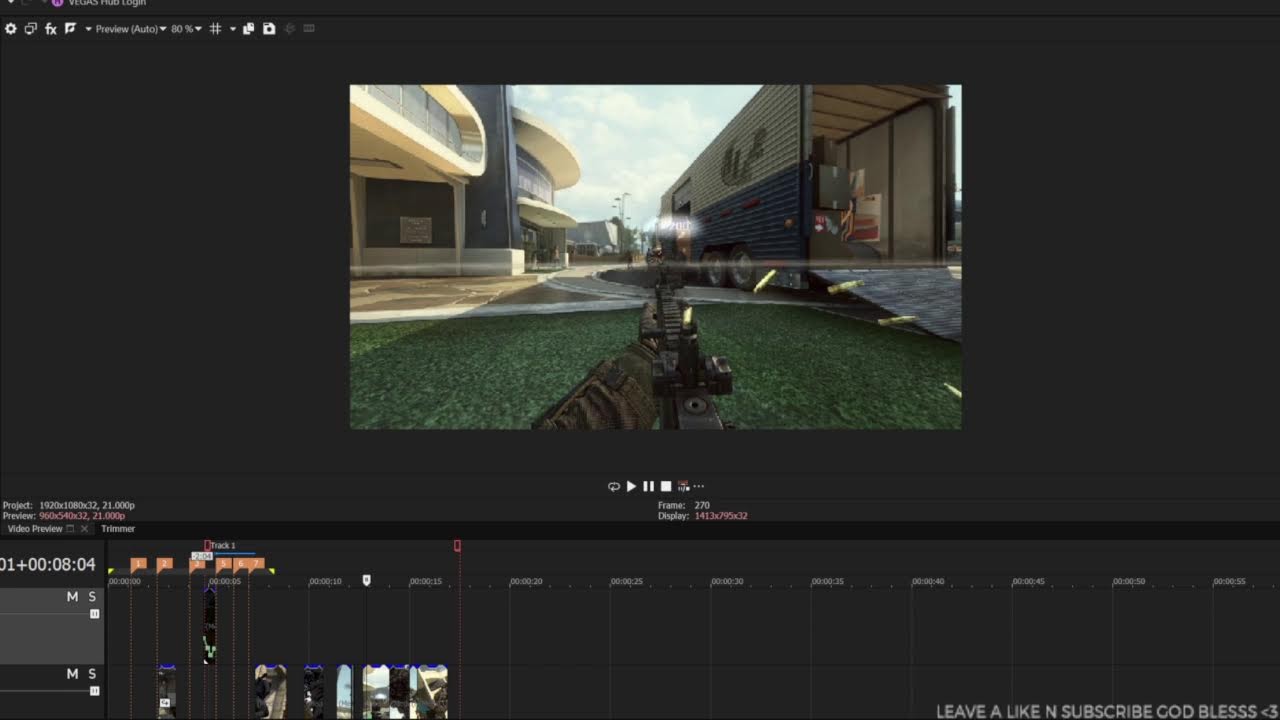Close the Video Preview tab
Screen dimensions: 1280x720
(84, 529)
